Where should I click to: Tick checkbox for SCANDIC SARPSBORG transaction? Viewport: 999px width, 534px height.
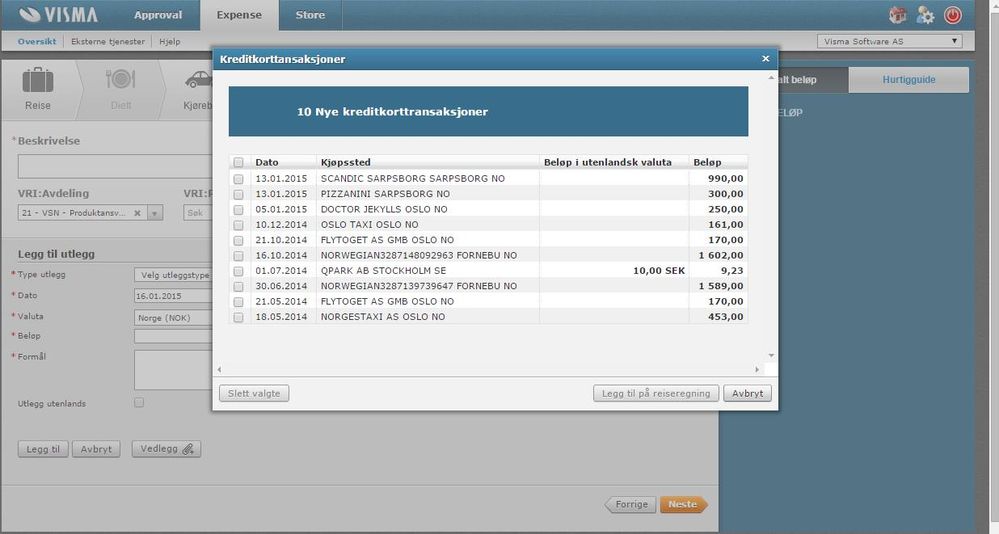pos(238,179)
